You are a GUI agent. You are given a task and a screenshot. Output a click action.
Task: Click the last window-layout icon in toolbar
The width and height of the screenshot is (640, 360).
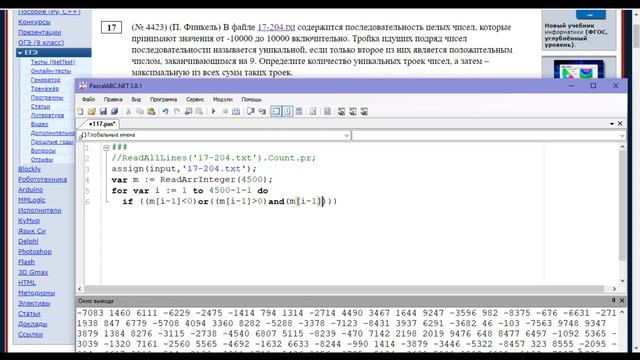364,111
